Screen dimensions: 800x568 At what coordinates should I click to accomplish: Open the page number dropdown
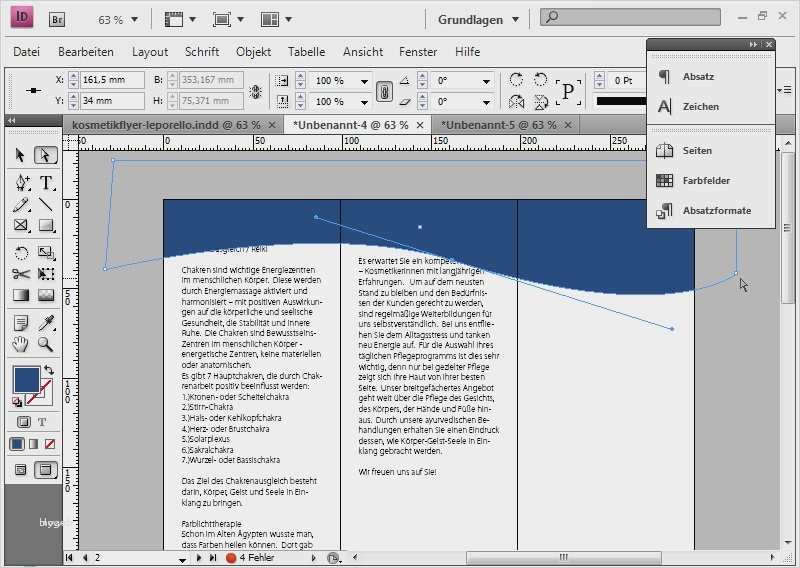[182, 558]
